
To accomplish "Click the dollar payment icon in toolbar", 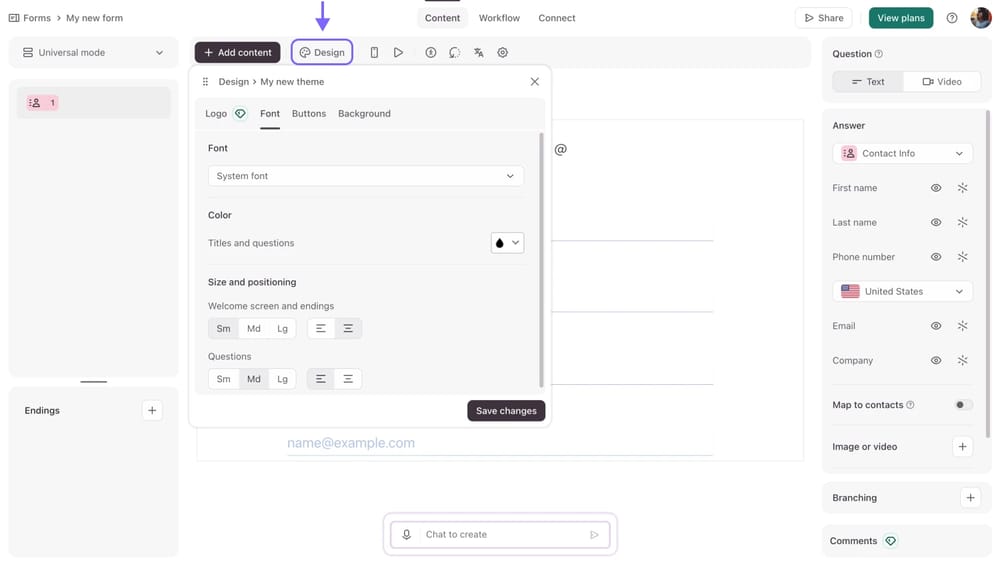I will pos(430,53).
